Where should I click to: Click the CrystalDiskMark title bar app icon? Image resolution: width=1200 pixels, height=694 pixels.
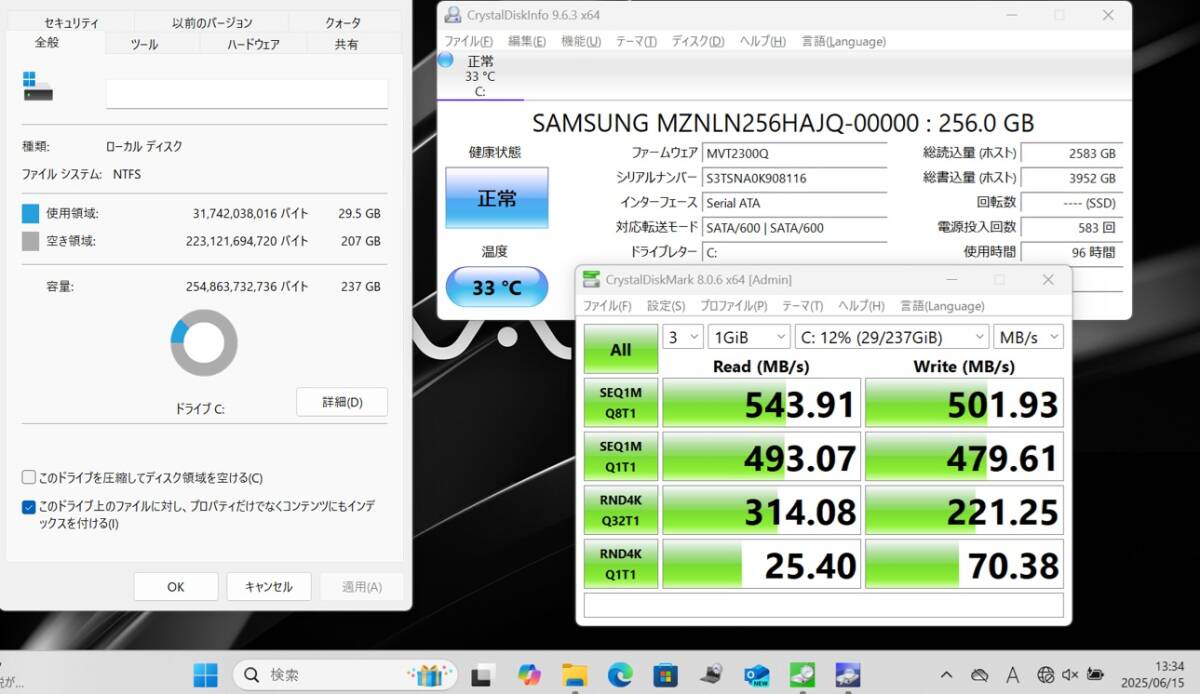point(591,280)
